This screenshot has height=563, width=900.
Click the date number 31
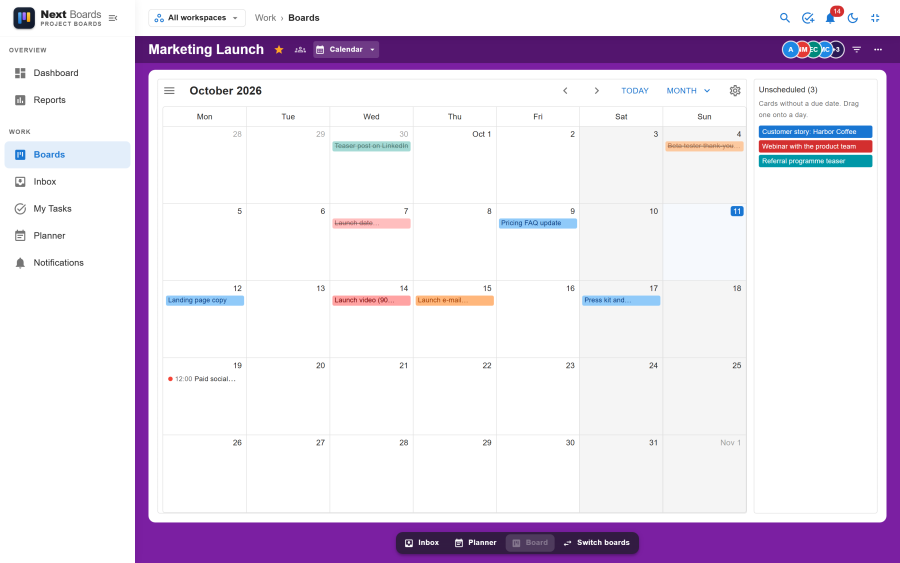(653, 442)
